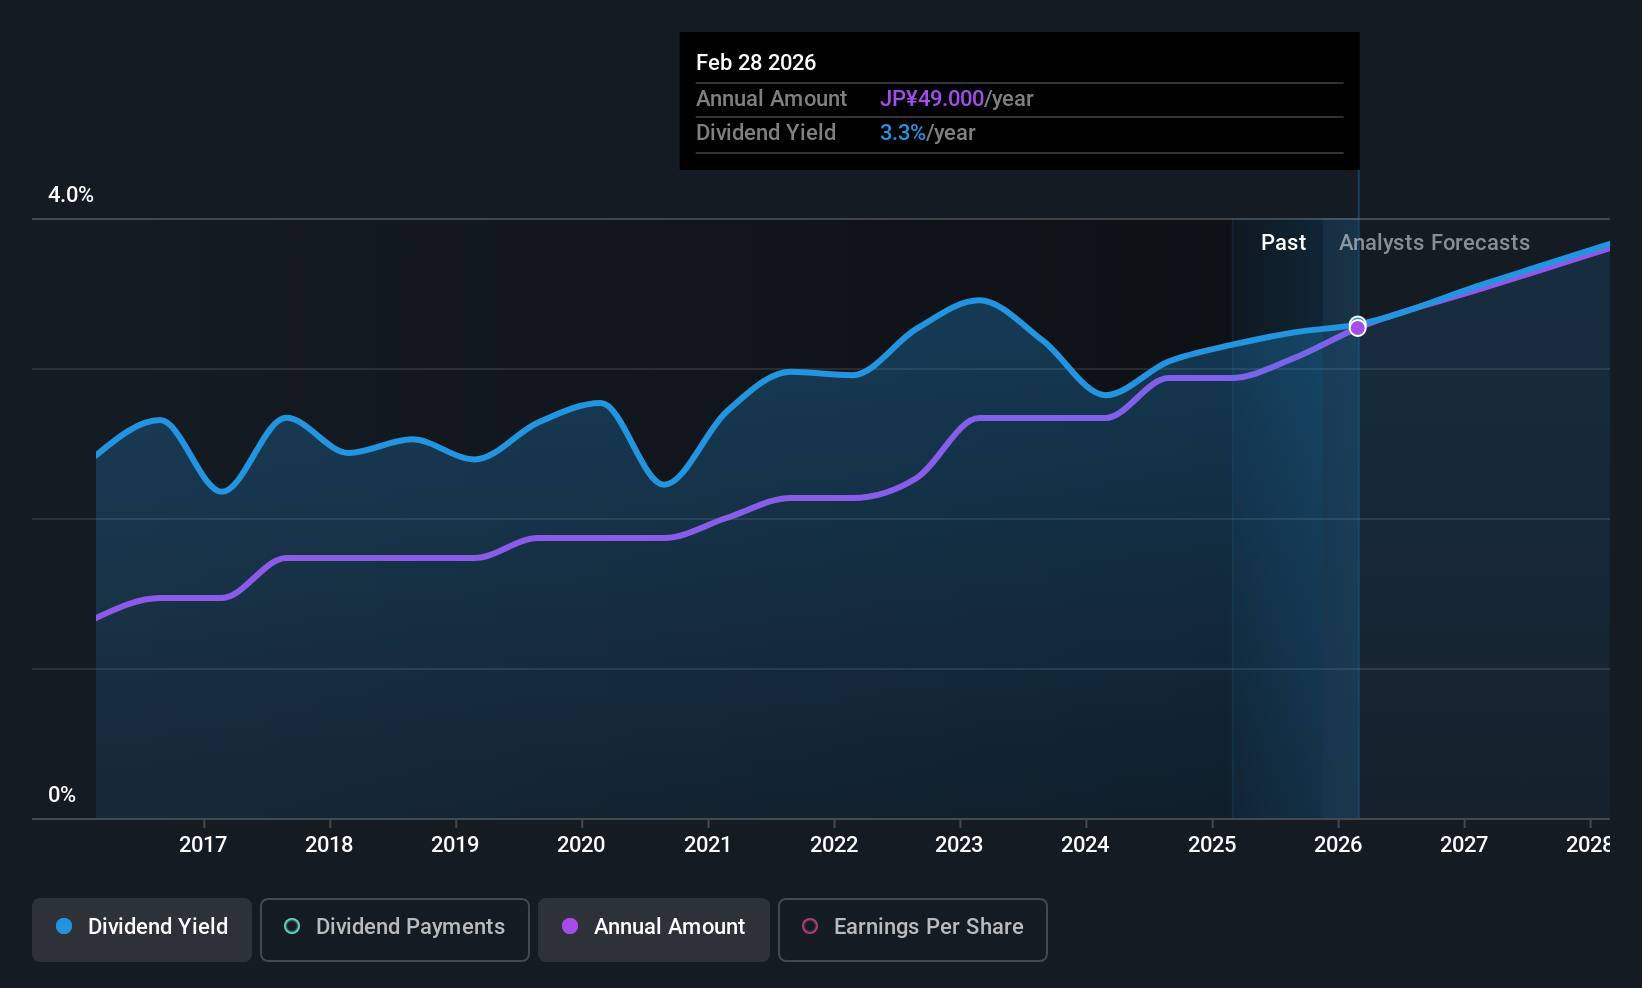Select 2019 on the time axis
Screen dimensions: 1642x988
(x=455, y=845)
